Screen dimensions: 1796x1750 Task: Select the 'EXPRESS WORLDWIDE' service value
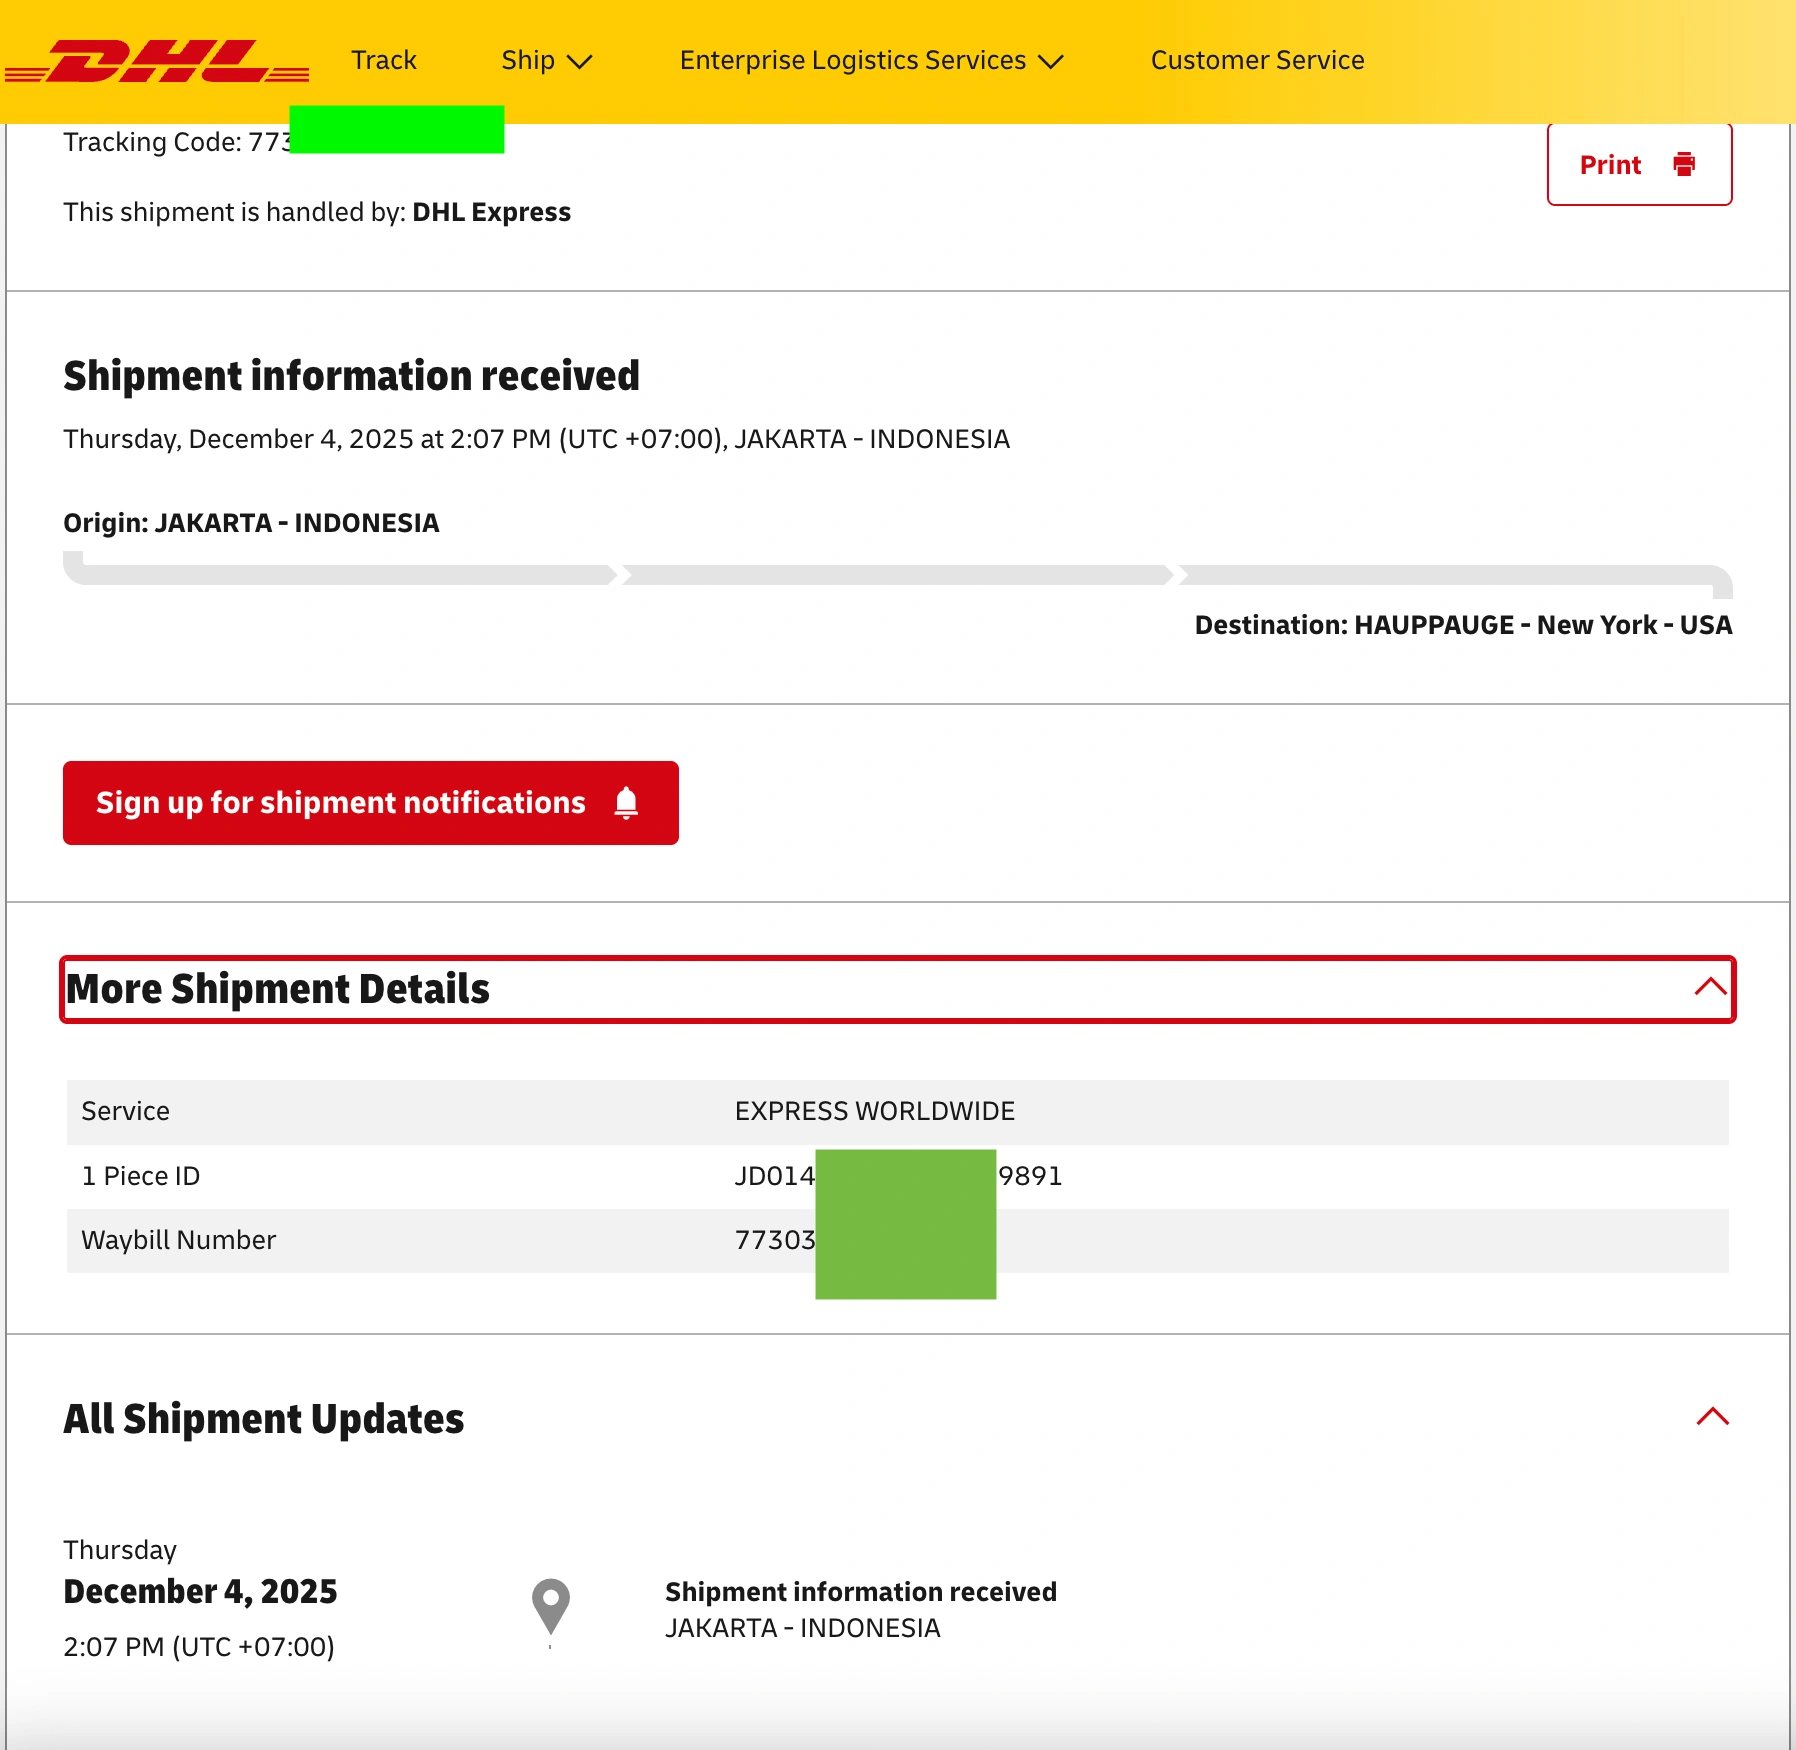875,1111
